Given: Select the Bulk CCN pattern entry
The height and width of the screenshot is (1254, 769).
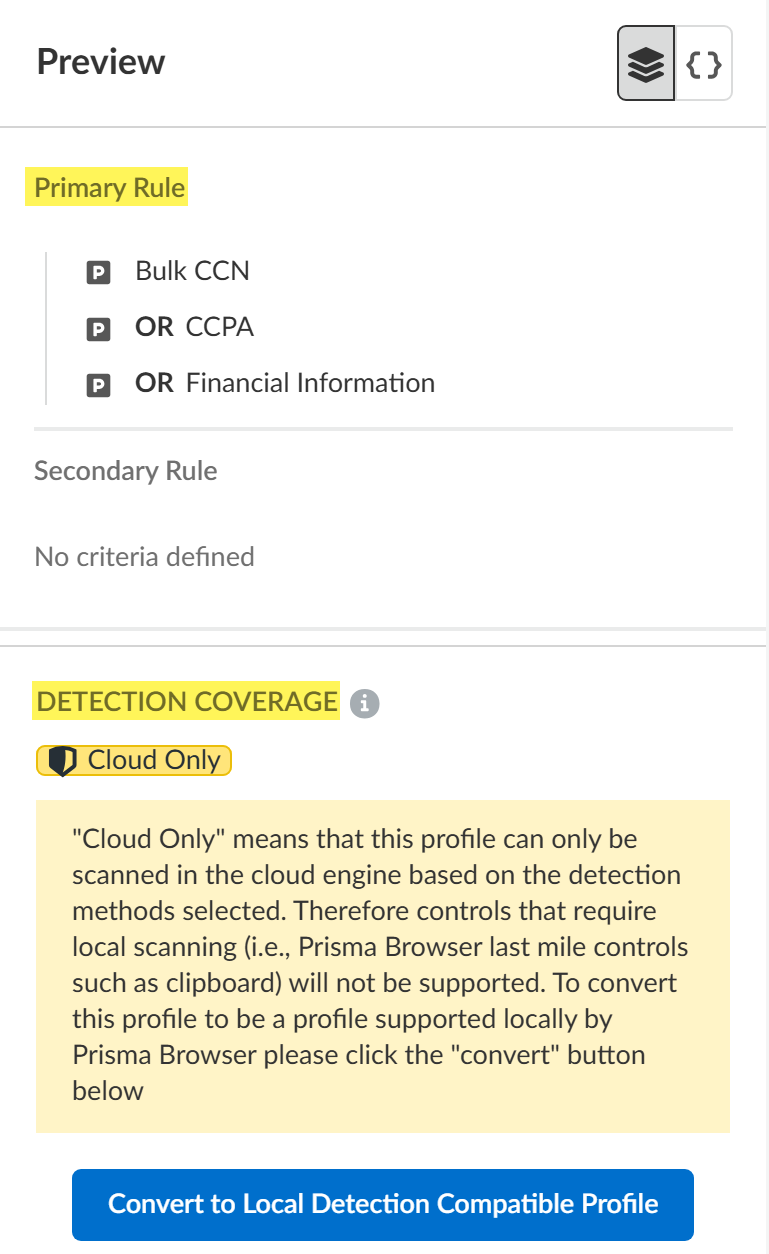Looking at the screenshot, I should tap(192, 271).
